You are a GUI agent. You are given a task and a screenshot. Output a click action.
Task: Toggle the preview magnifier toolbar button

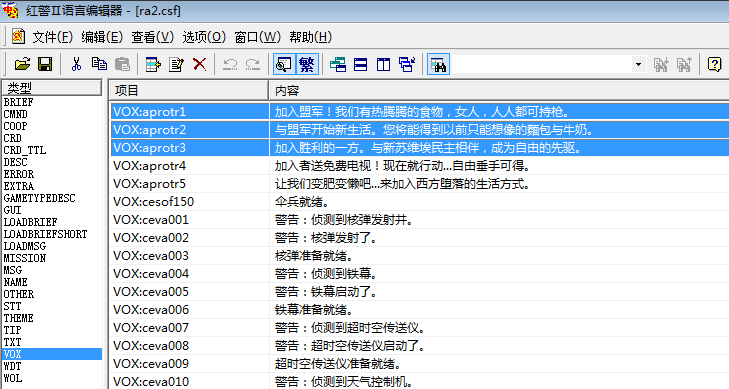(x=284, y=64)
